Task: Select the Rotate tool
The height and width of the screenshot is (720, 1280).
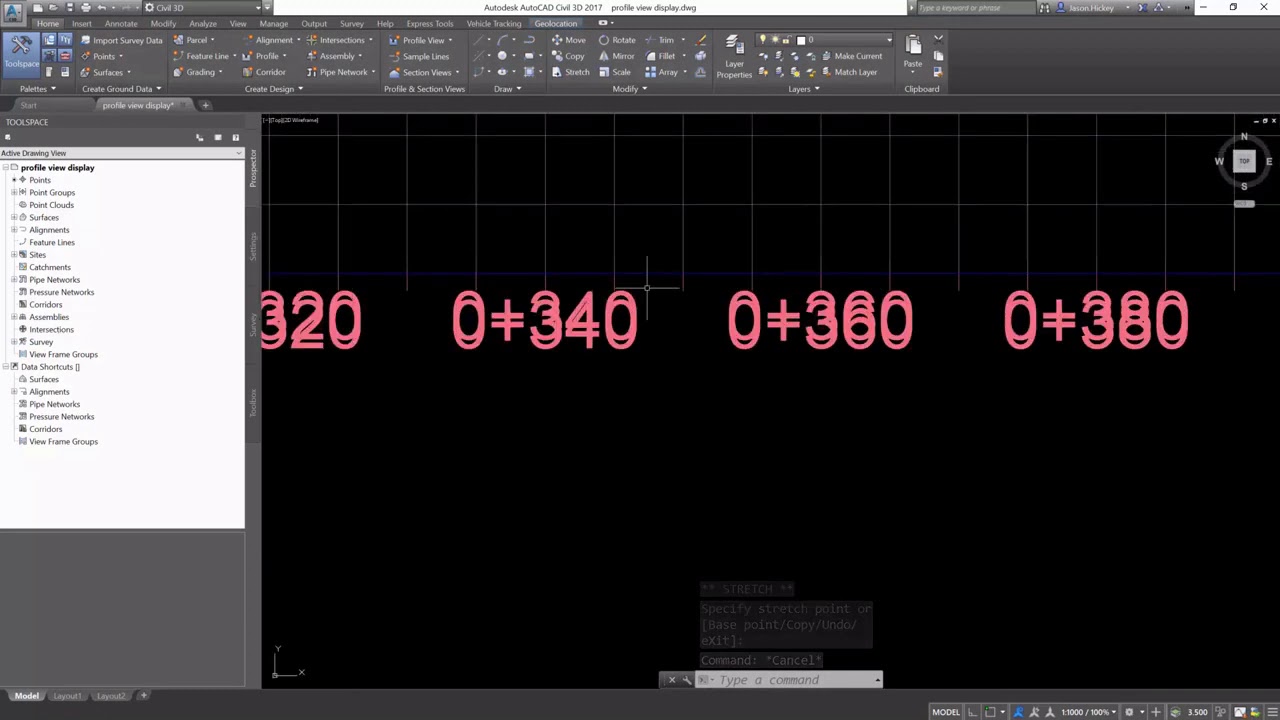Action: click(617, 40)
